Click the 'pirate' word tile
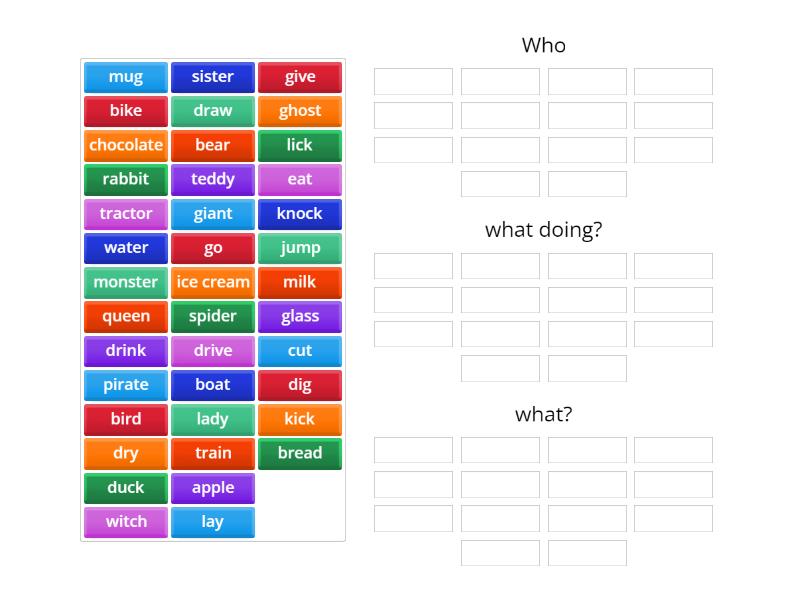 click(x=126, y=385)
